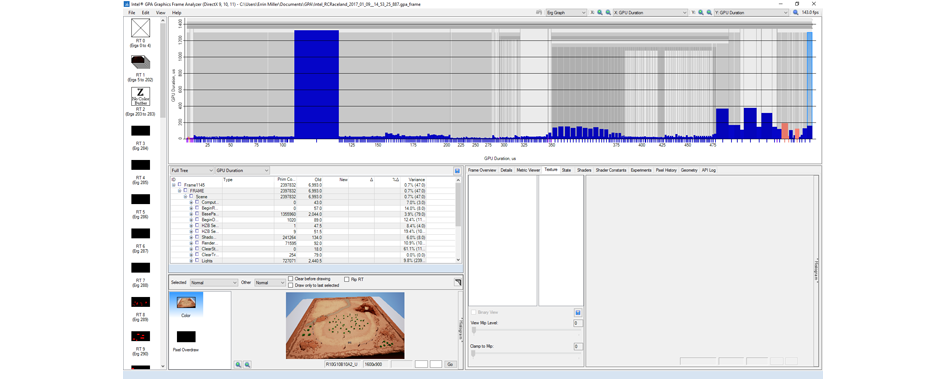Image resolution: width=947 pixels, height=379 pixels.
Task: Select RT 4 (Erg 265) thumbnail
Action: [x=140, y=165]
